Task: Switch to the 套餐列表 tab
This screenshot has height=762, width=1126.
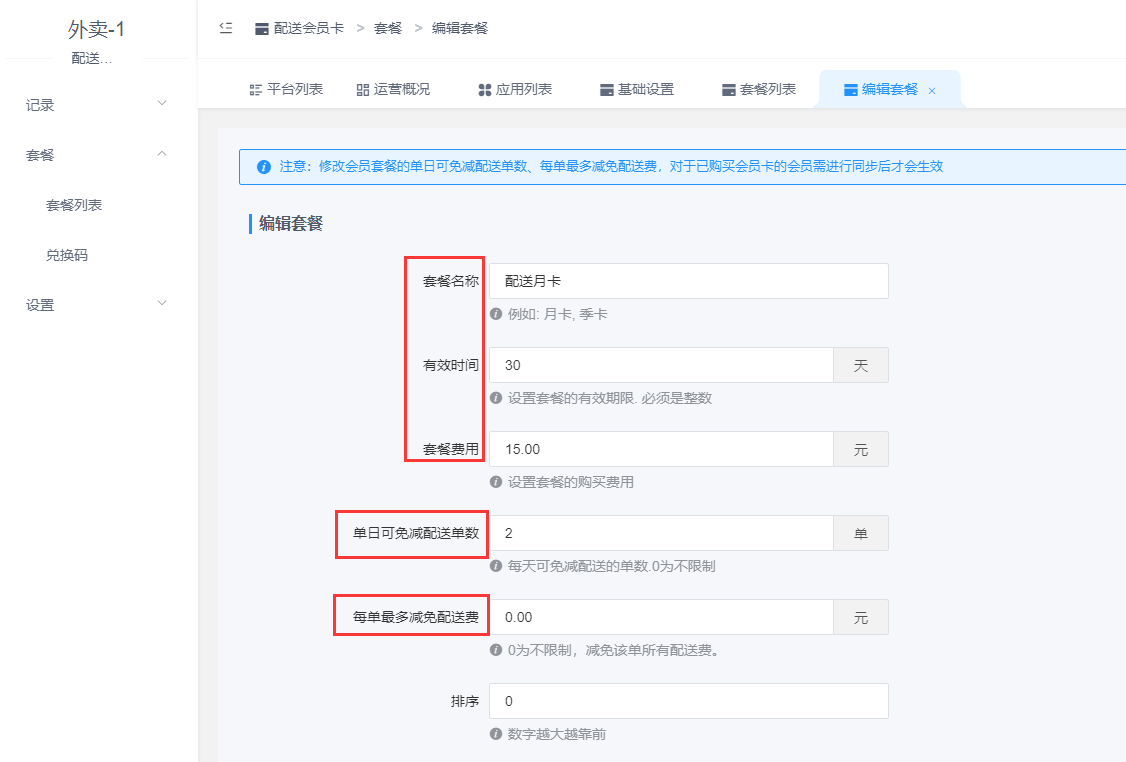Action: click(759, 90)
